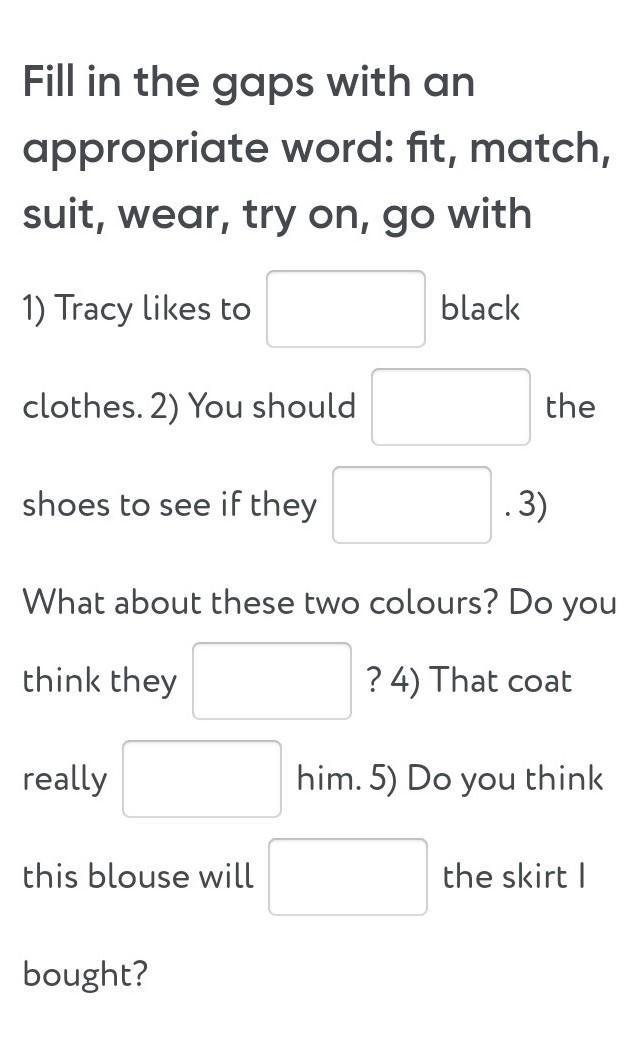
Task: Click the text "him. 5) Do you think"
Action: tap(450, 779)
